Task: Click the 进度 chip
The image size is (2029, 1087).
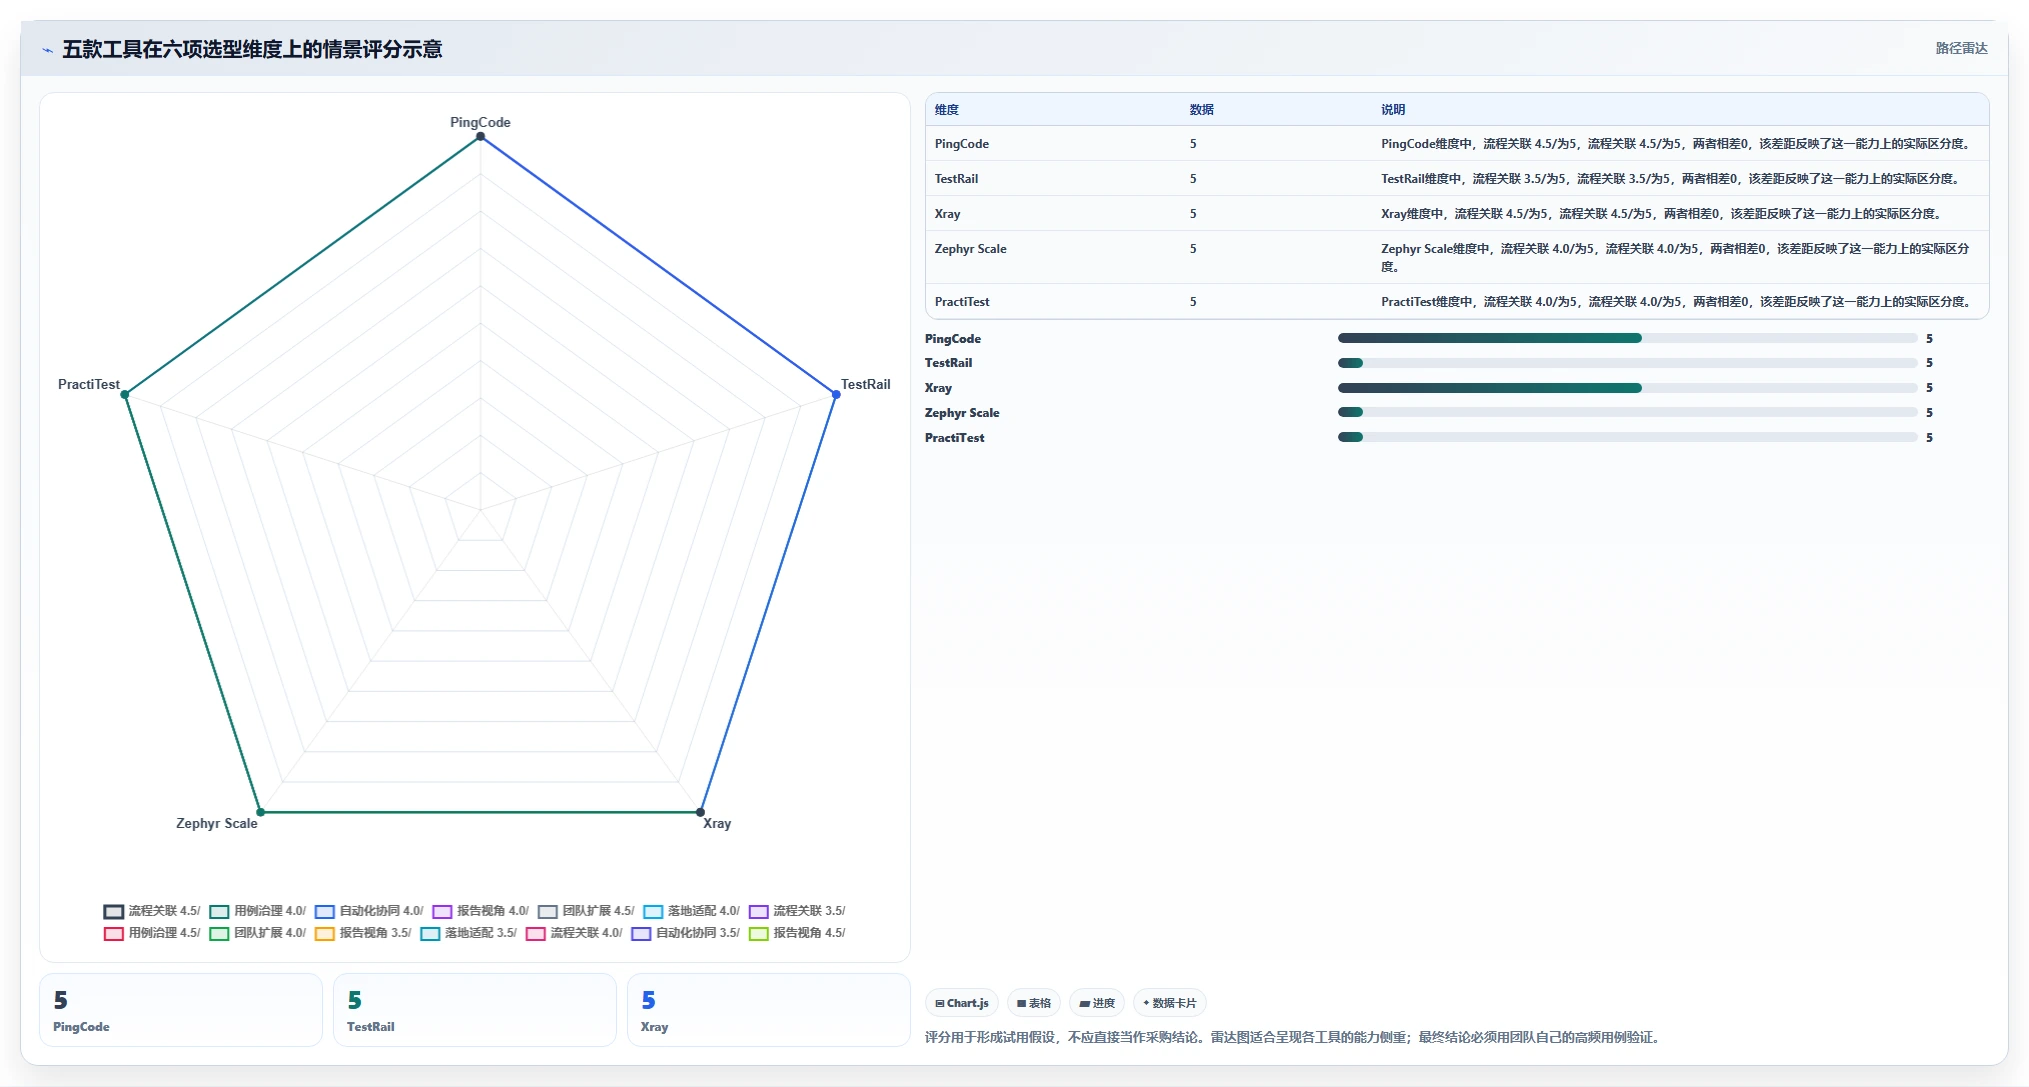Action: [1097, 1003]
